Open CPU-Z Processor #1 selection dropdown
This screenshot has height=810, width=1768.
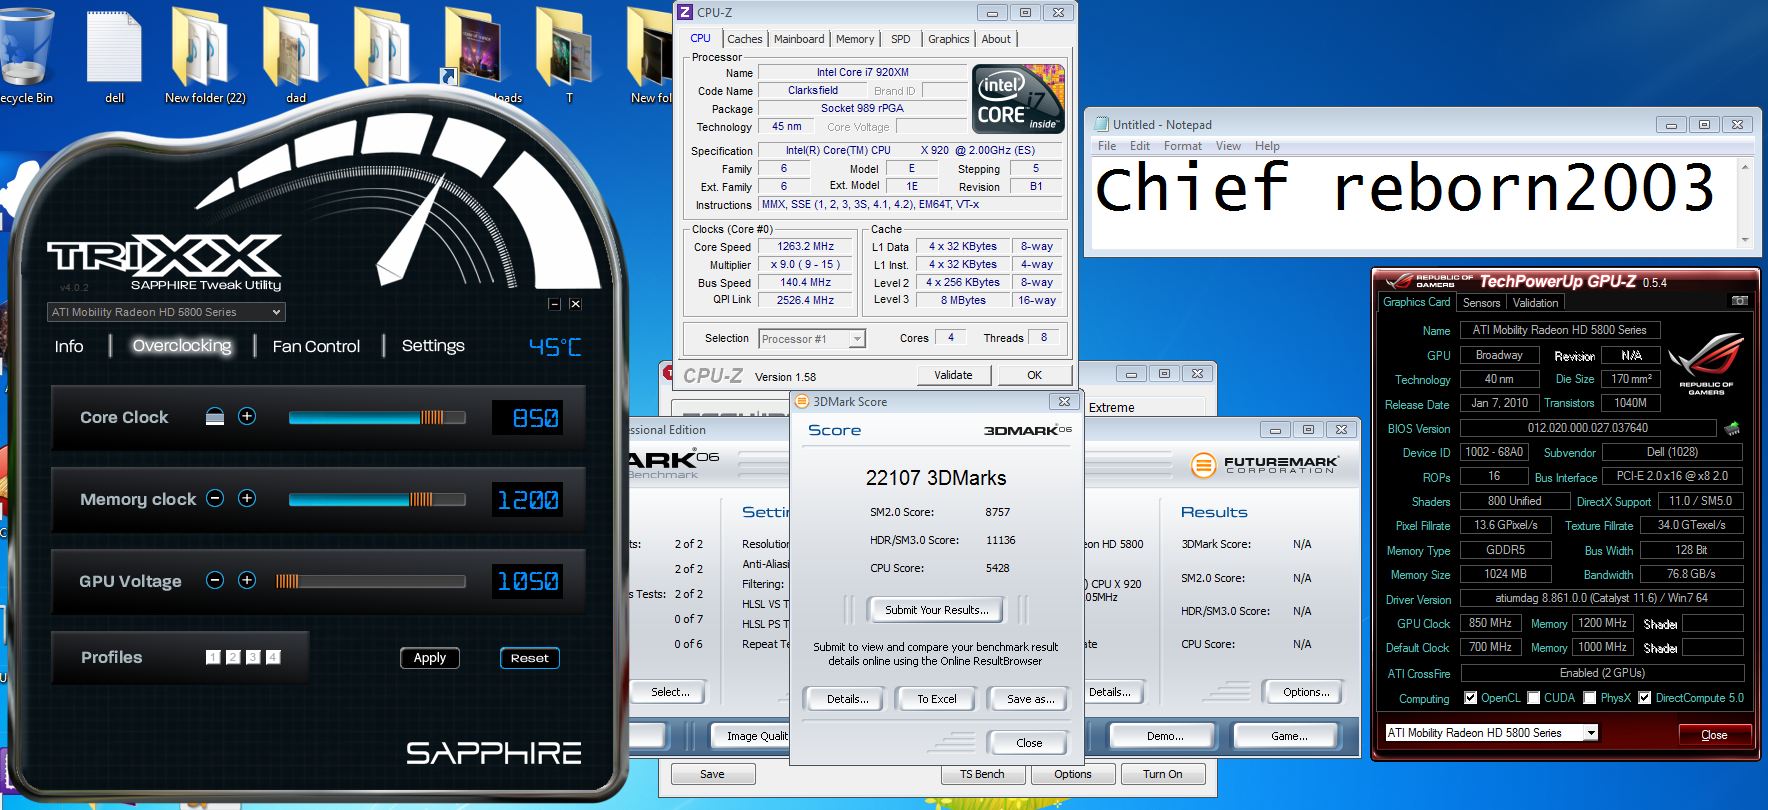point(812,339)
